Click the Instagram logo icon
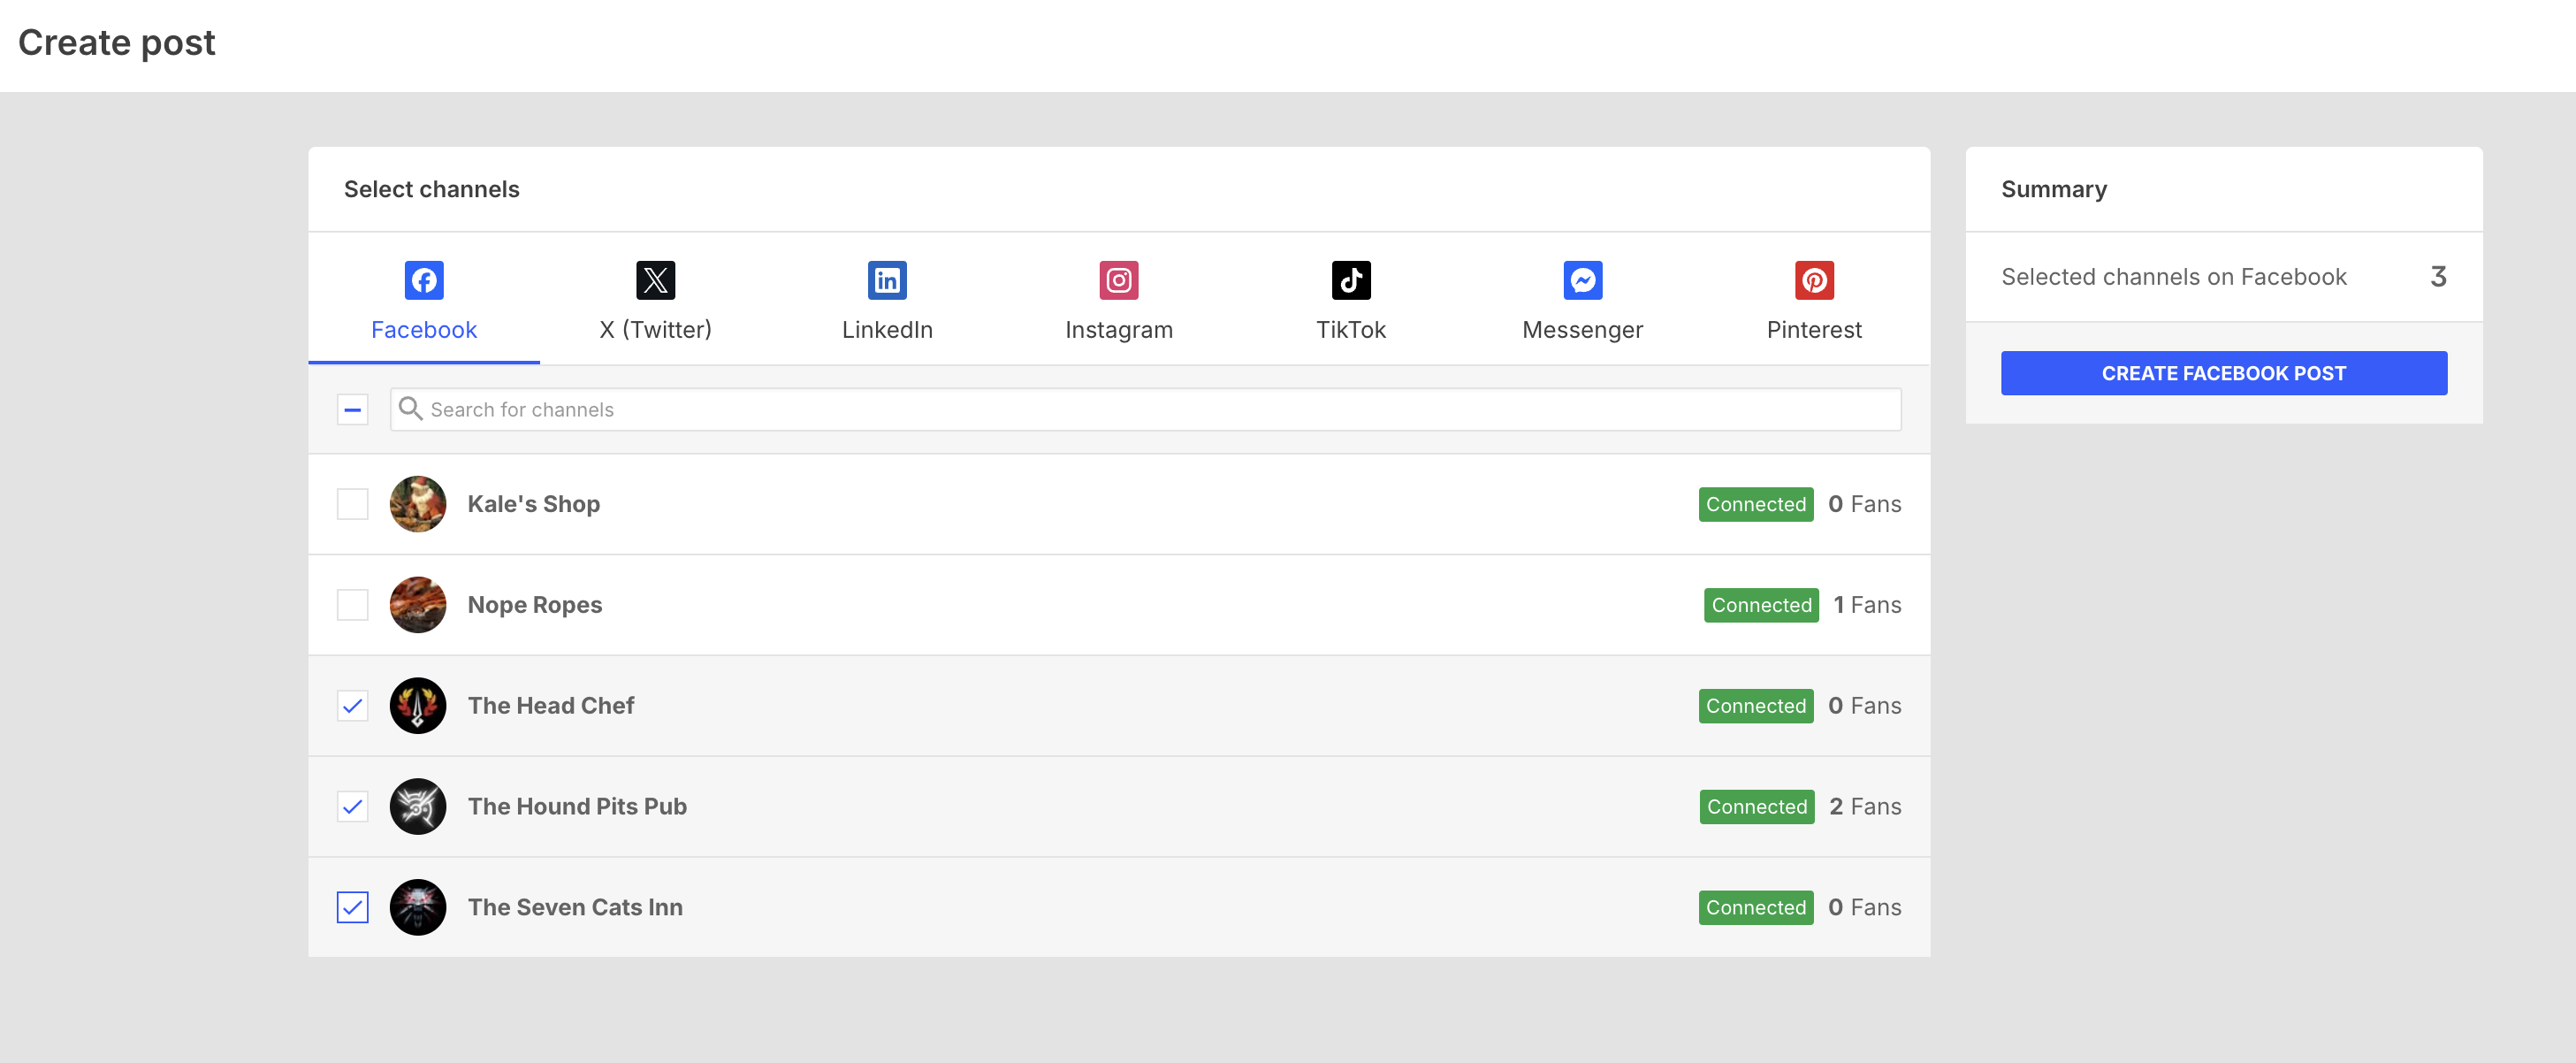The width and height of the screenshot is (2576, 1063). pos(1119,280)
